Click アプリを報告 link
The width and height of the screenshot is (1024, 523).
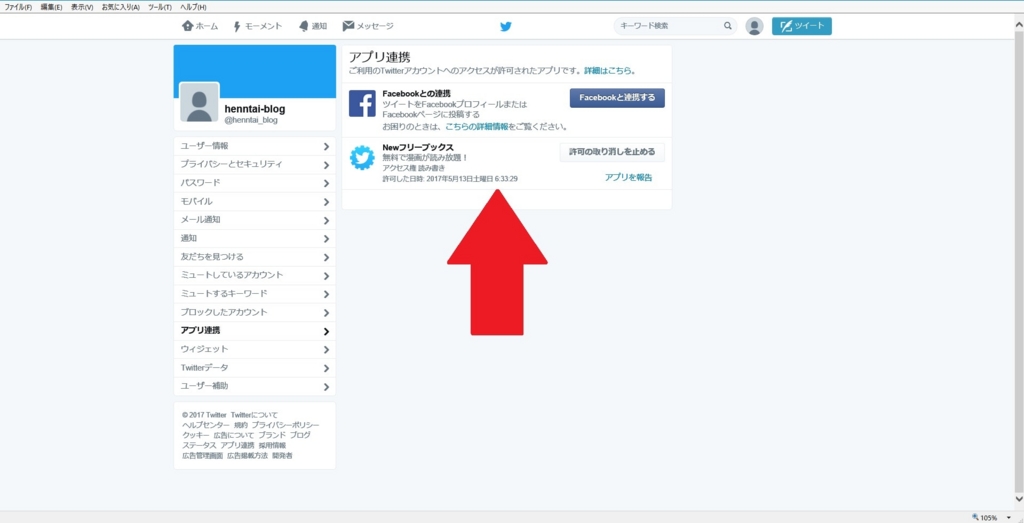pos(628,178)
